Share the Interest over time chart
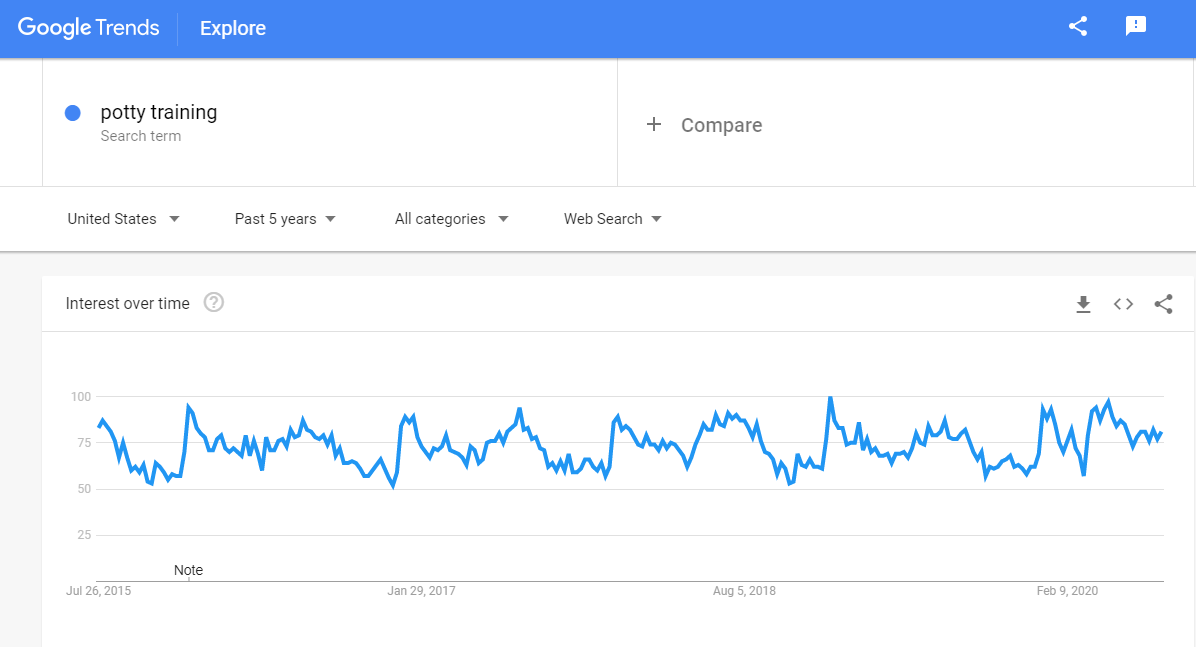Viewport: 1196px width, 647px height. click(1163, 304)
